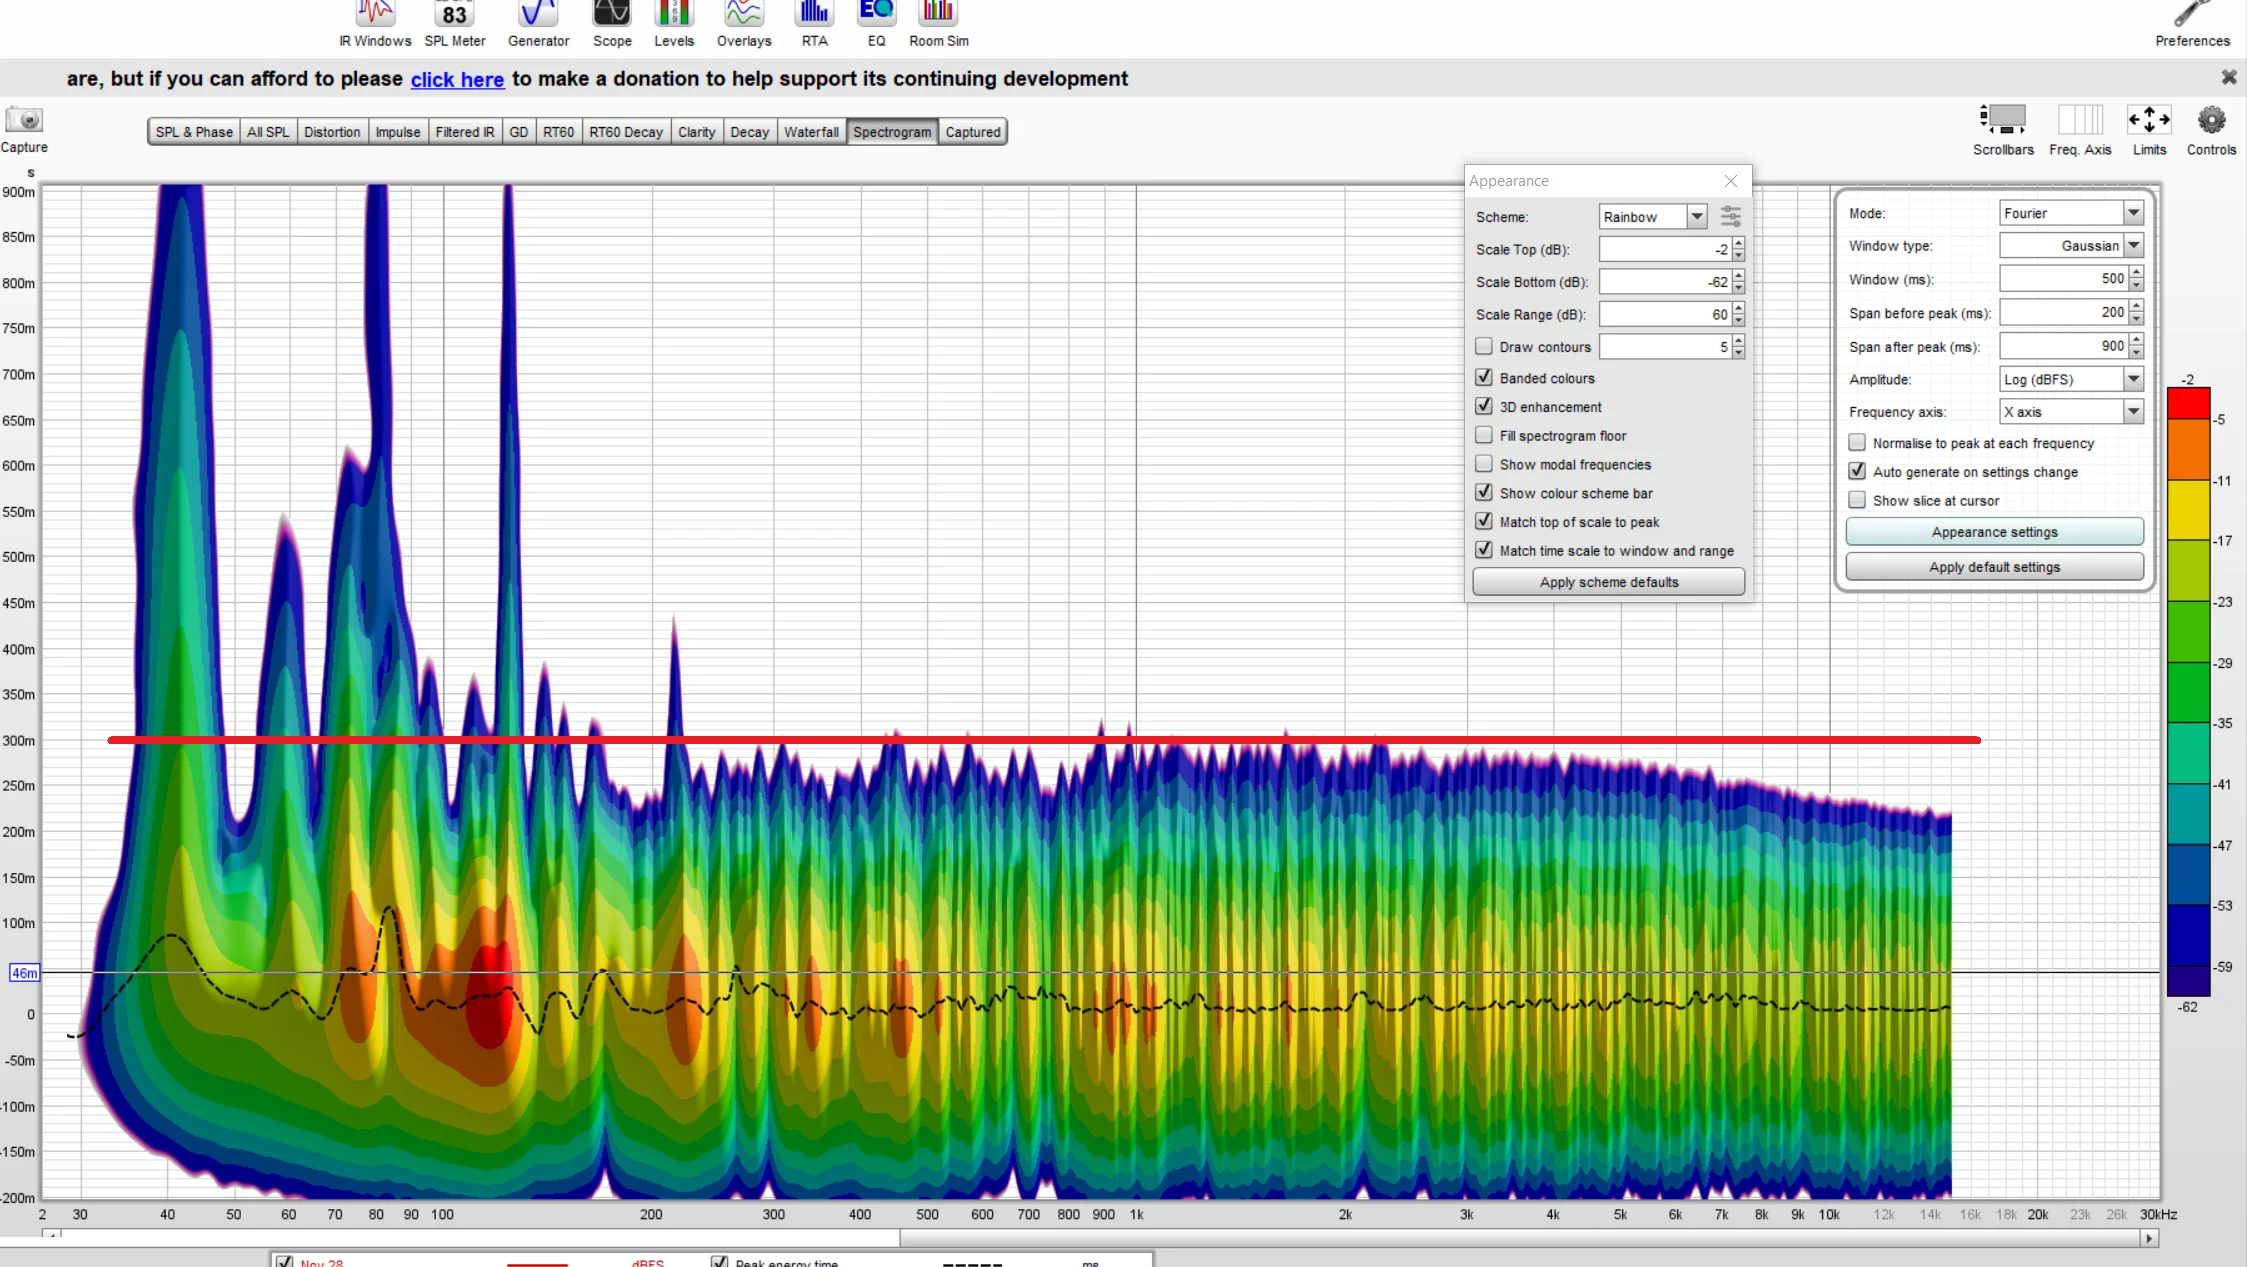Image resolution: width=2247 pixels, height=1267 pixels.
Task: Open the Overlays window
Action: pyautogui.click(x=744, y=23)
